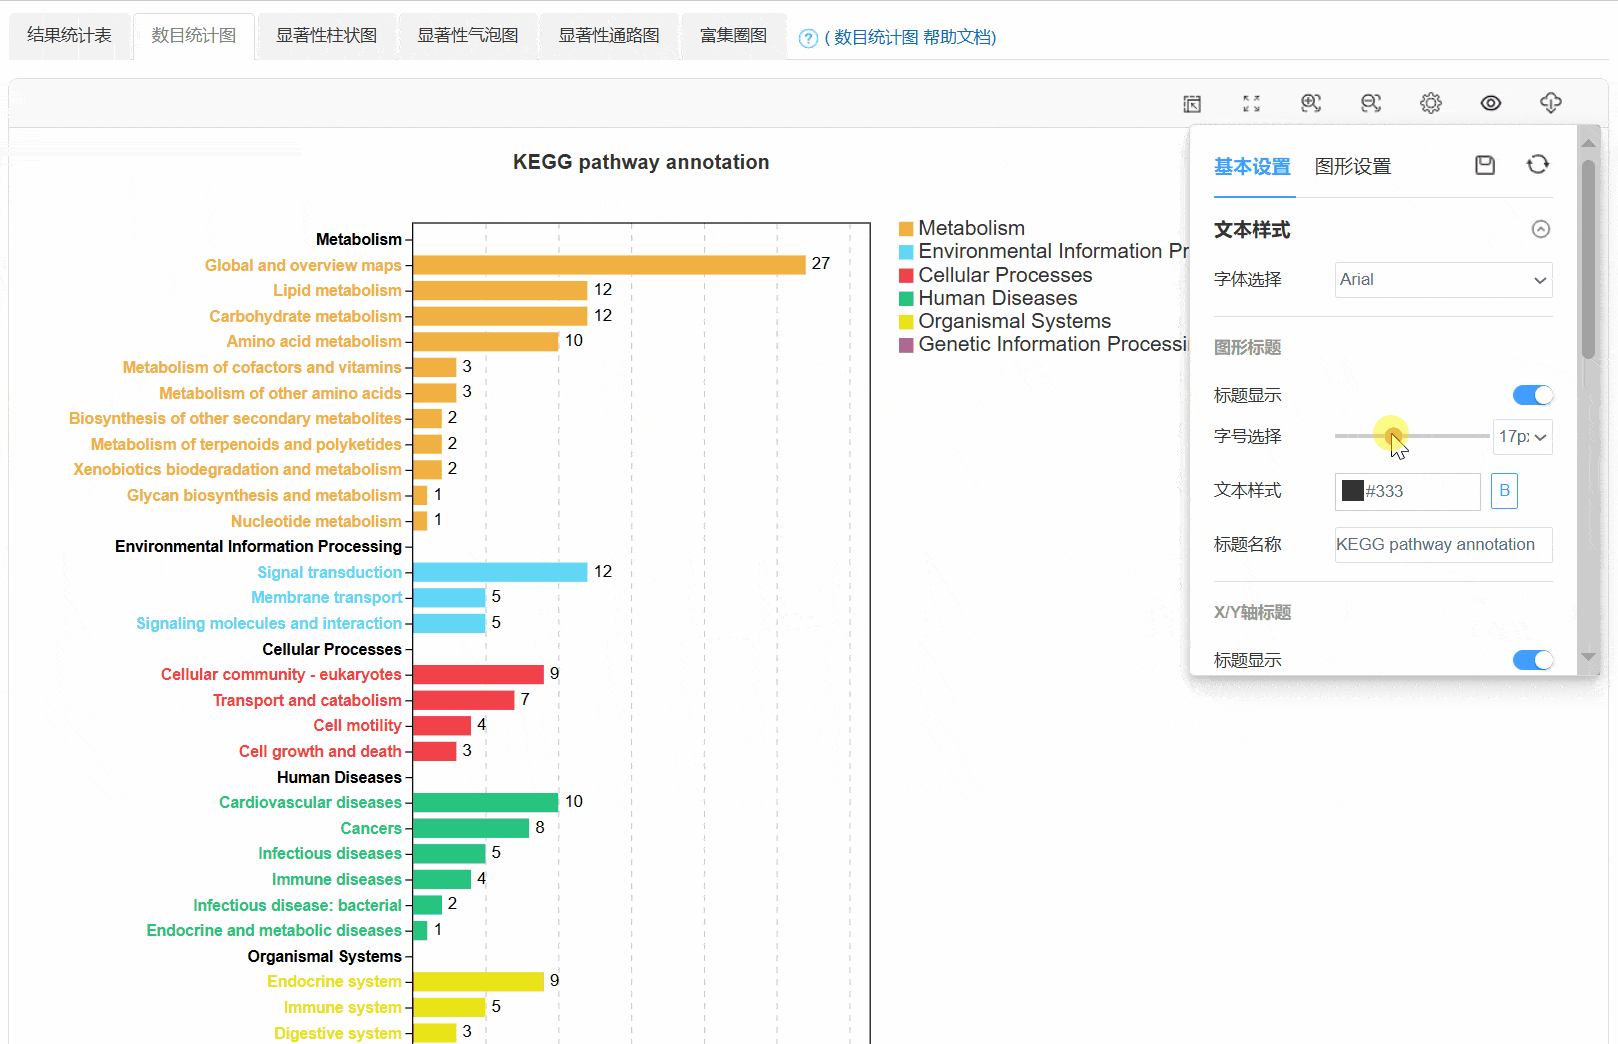Click the Transport and catabolism axis label
This screenshot has height=1044, width=1618.
pyautogui.click(x=307, y=700)
